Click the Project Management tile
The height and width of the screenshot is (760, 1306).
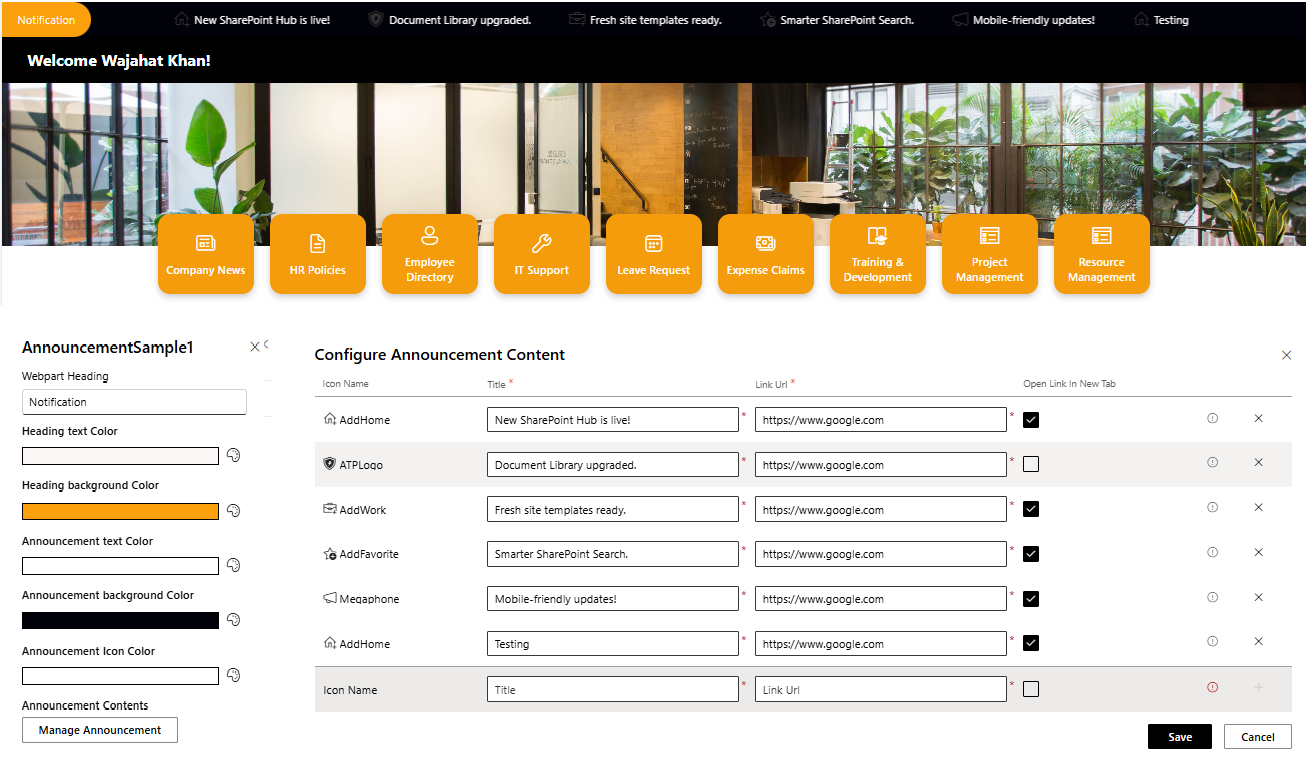point(989,253)
